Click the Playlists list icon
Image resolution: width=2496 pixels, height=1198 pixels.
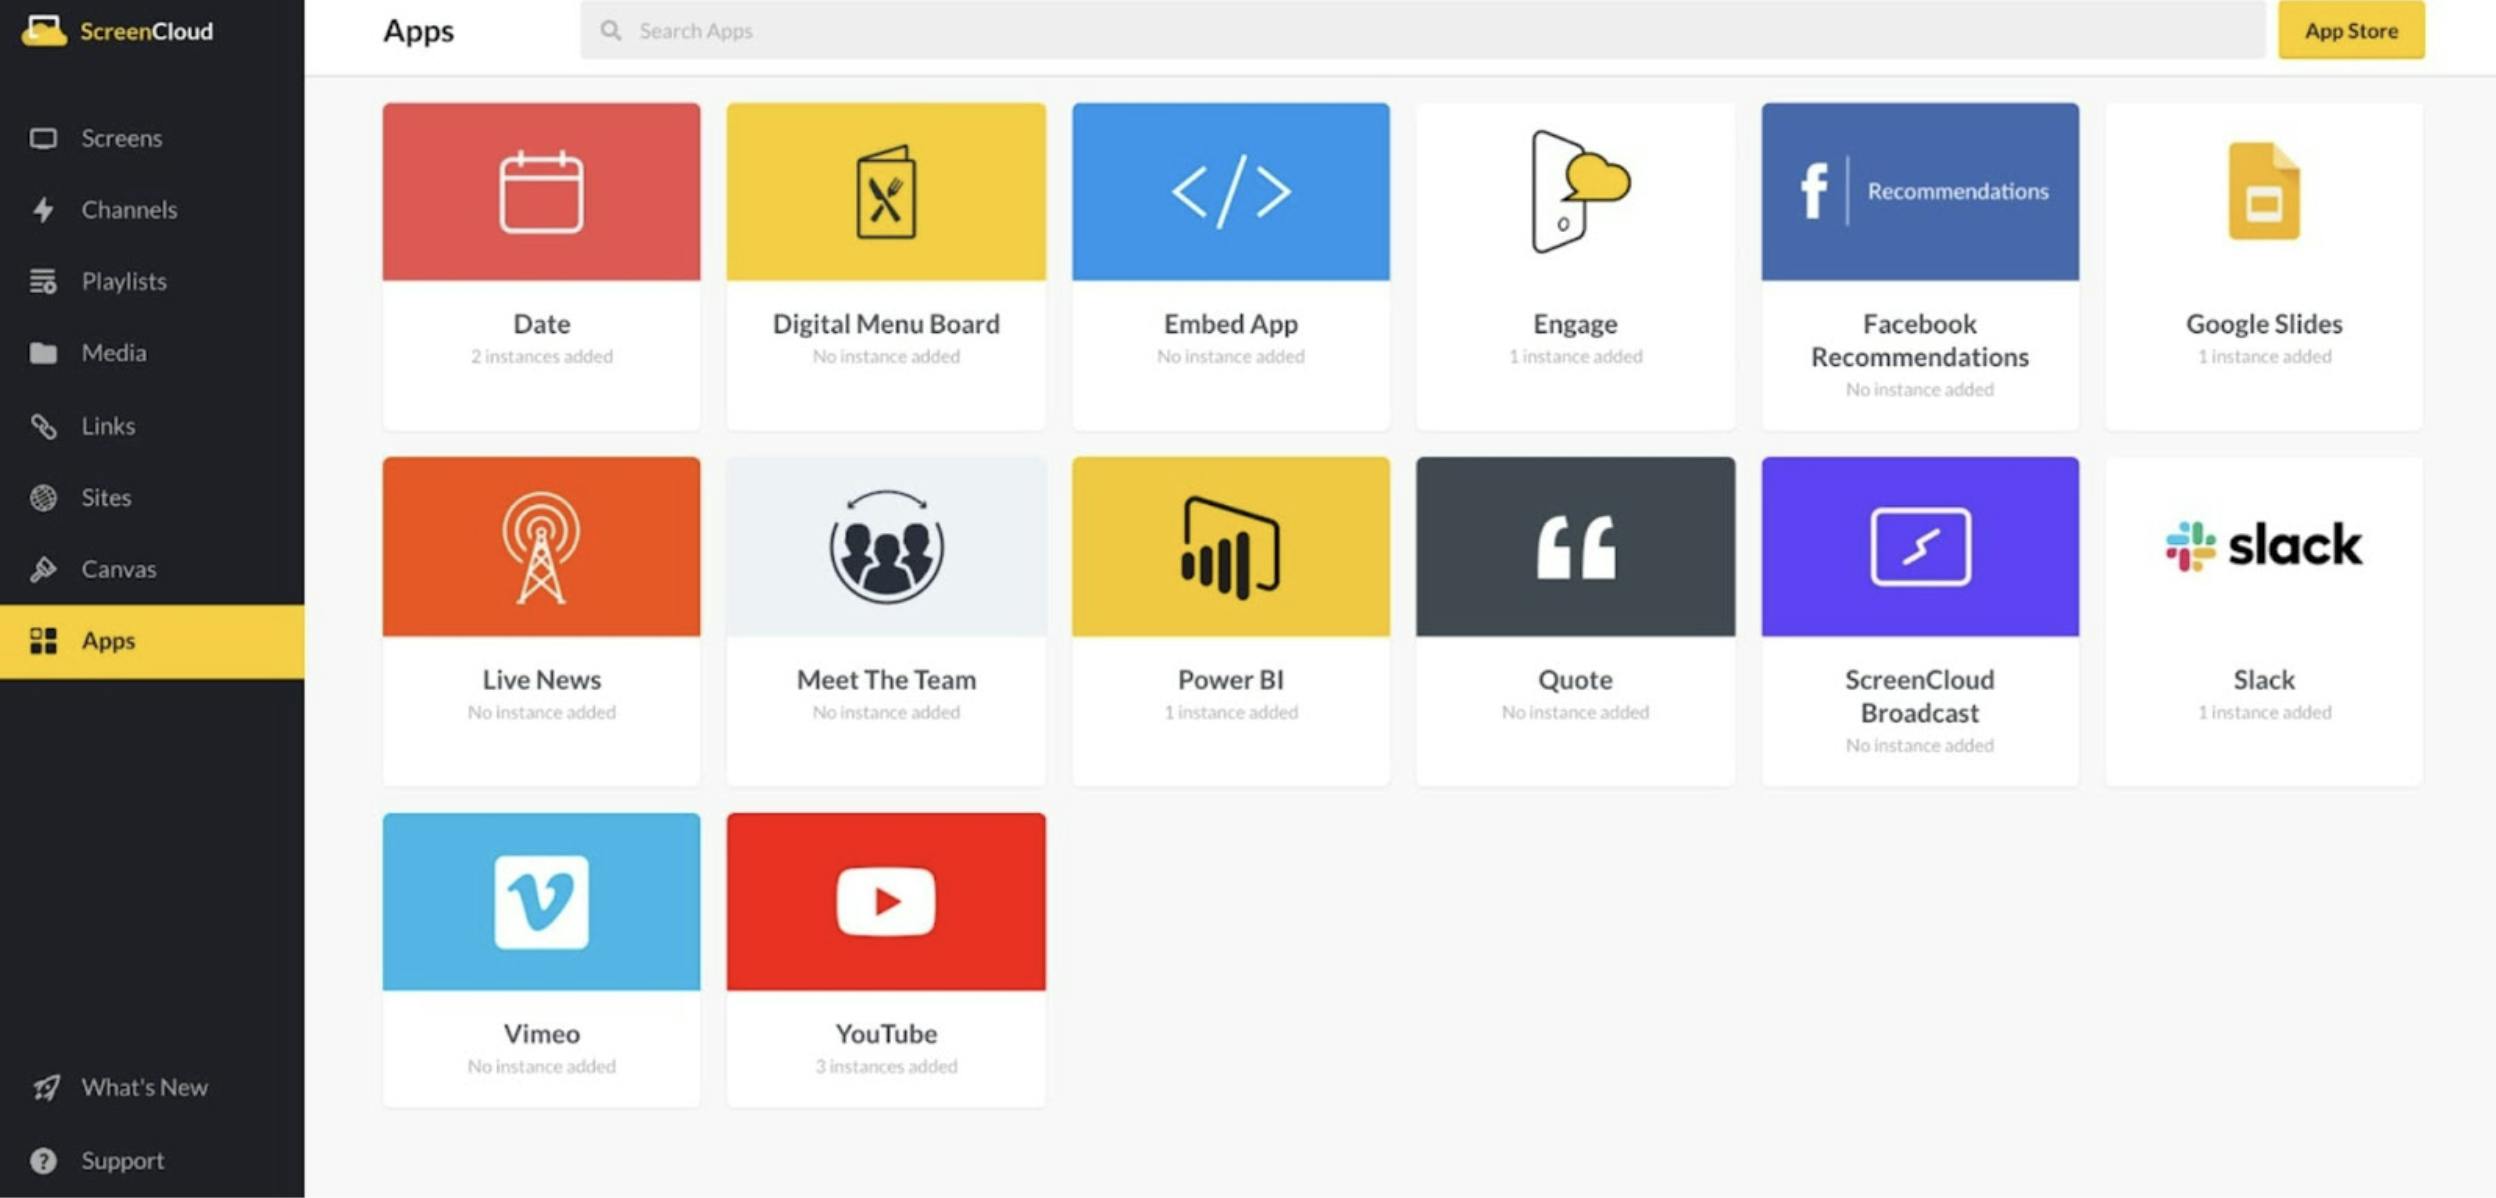43,282
